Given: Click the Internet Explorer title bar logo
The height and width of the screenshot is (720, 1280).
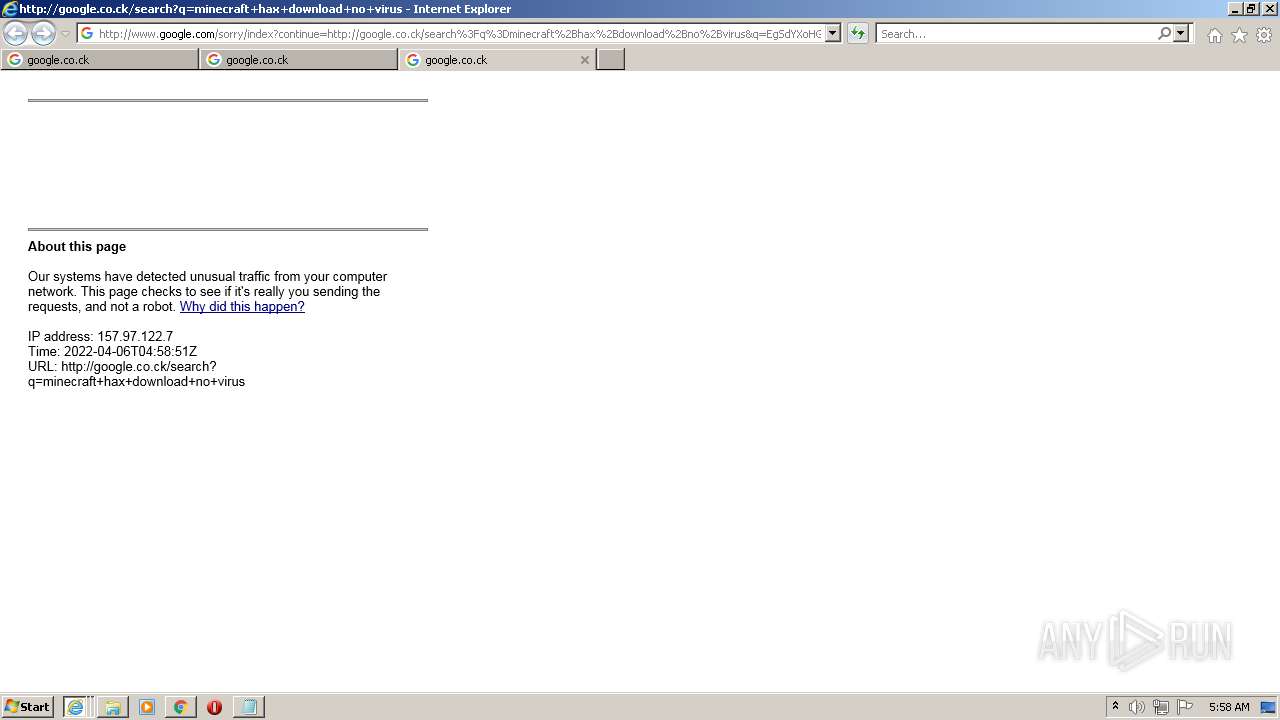Looking at the screenshot, I should [x=10, y=9].
